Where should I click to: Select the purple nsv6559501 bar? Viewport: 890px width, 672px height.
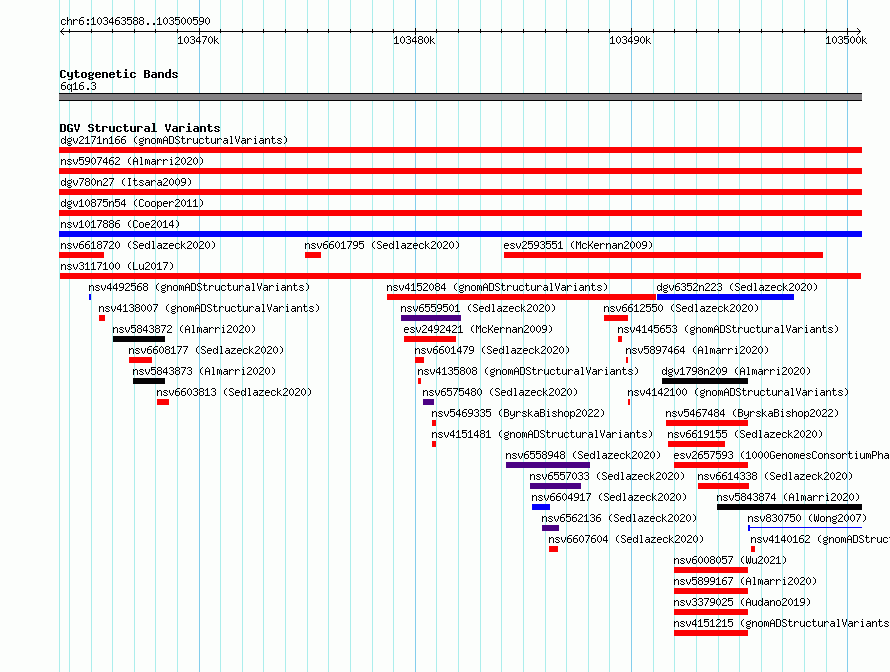pos(431,318)
